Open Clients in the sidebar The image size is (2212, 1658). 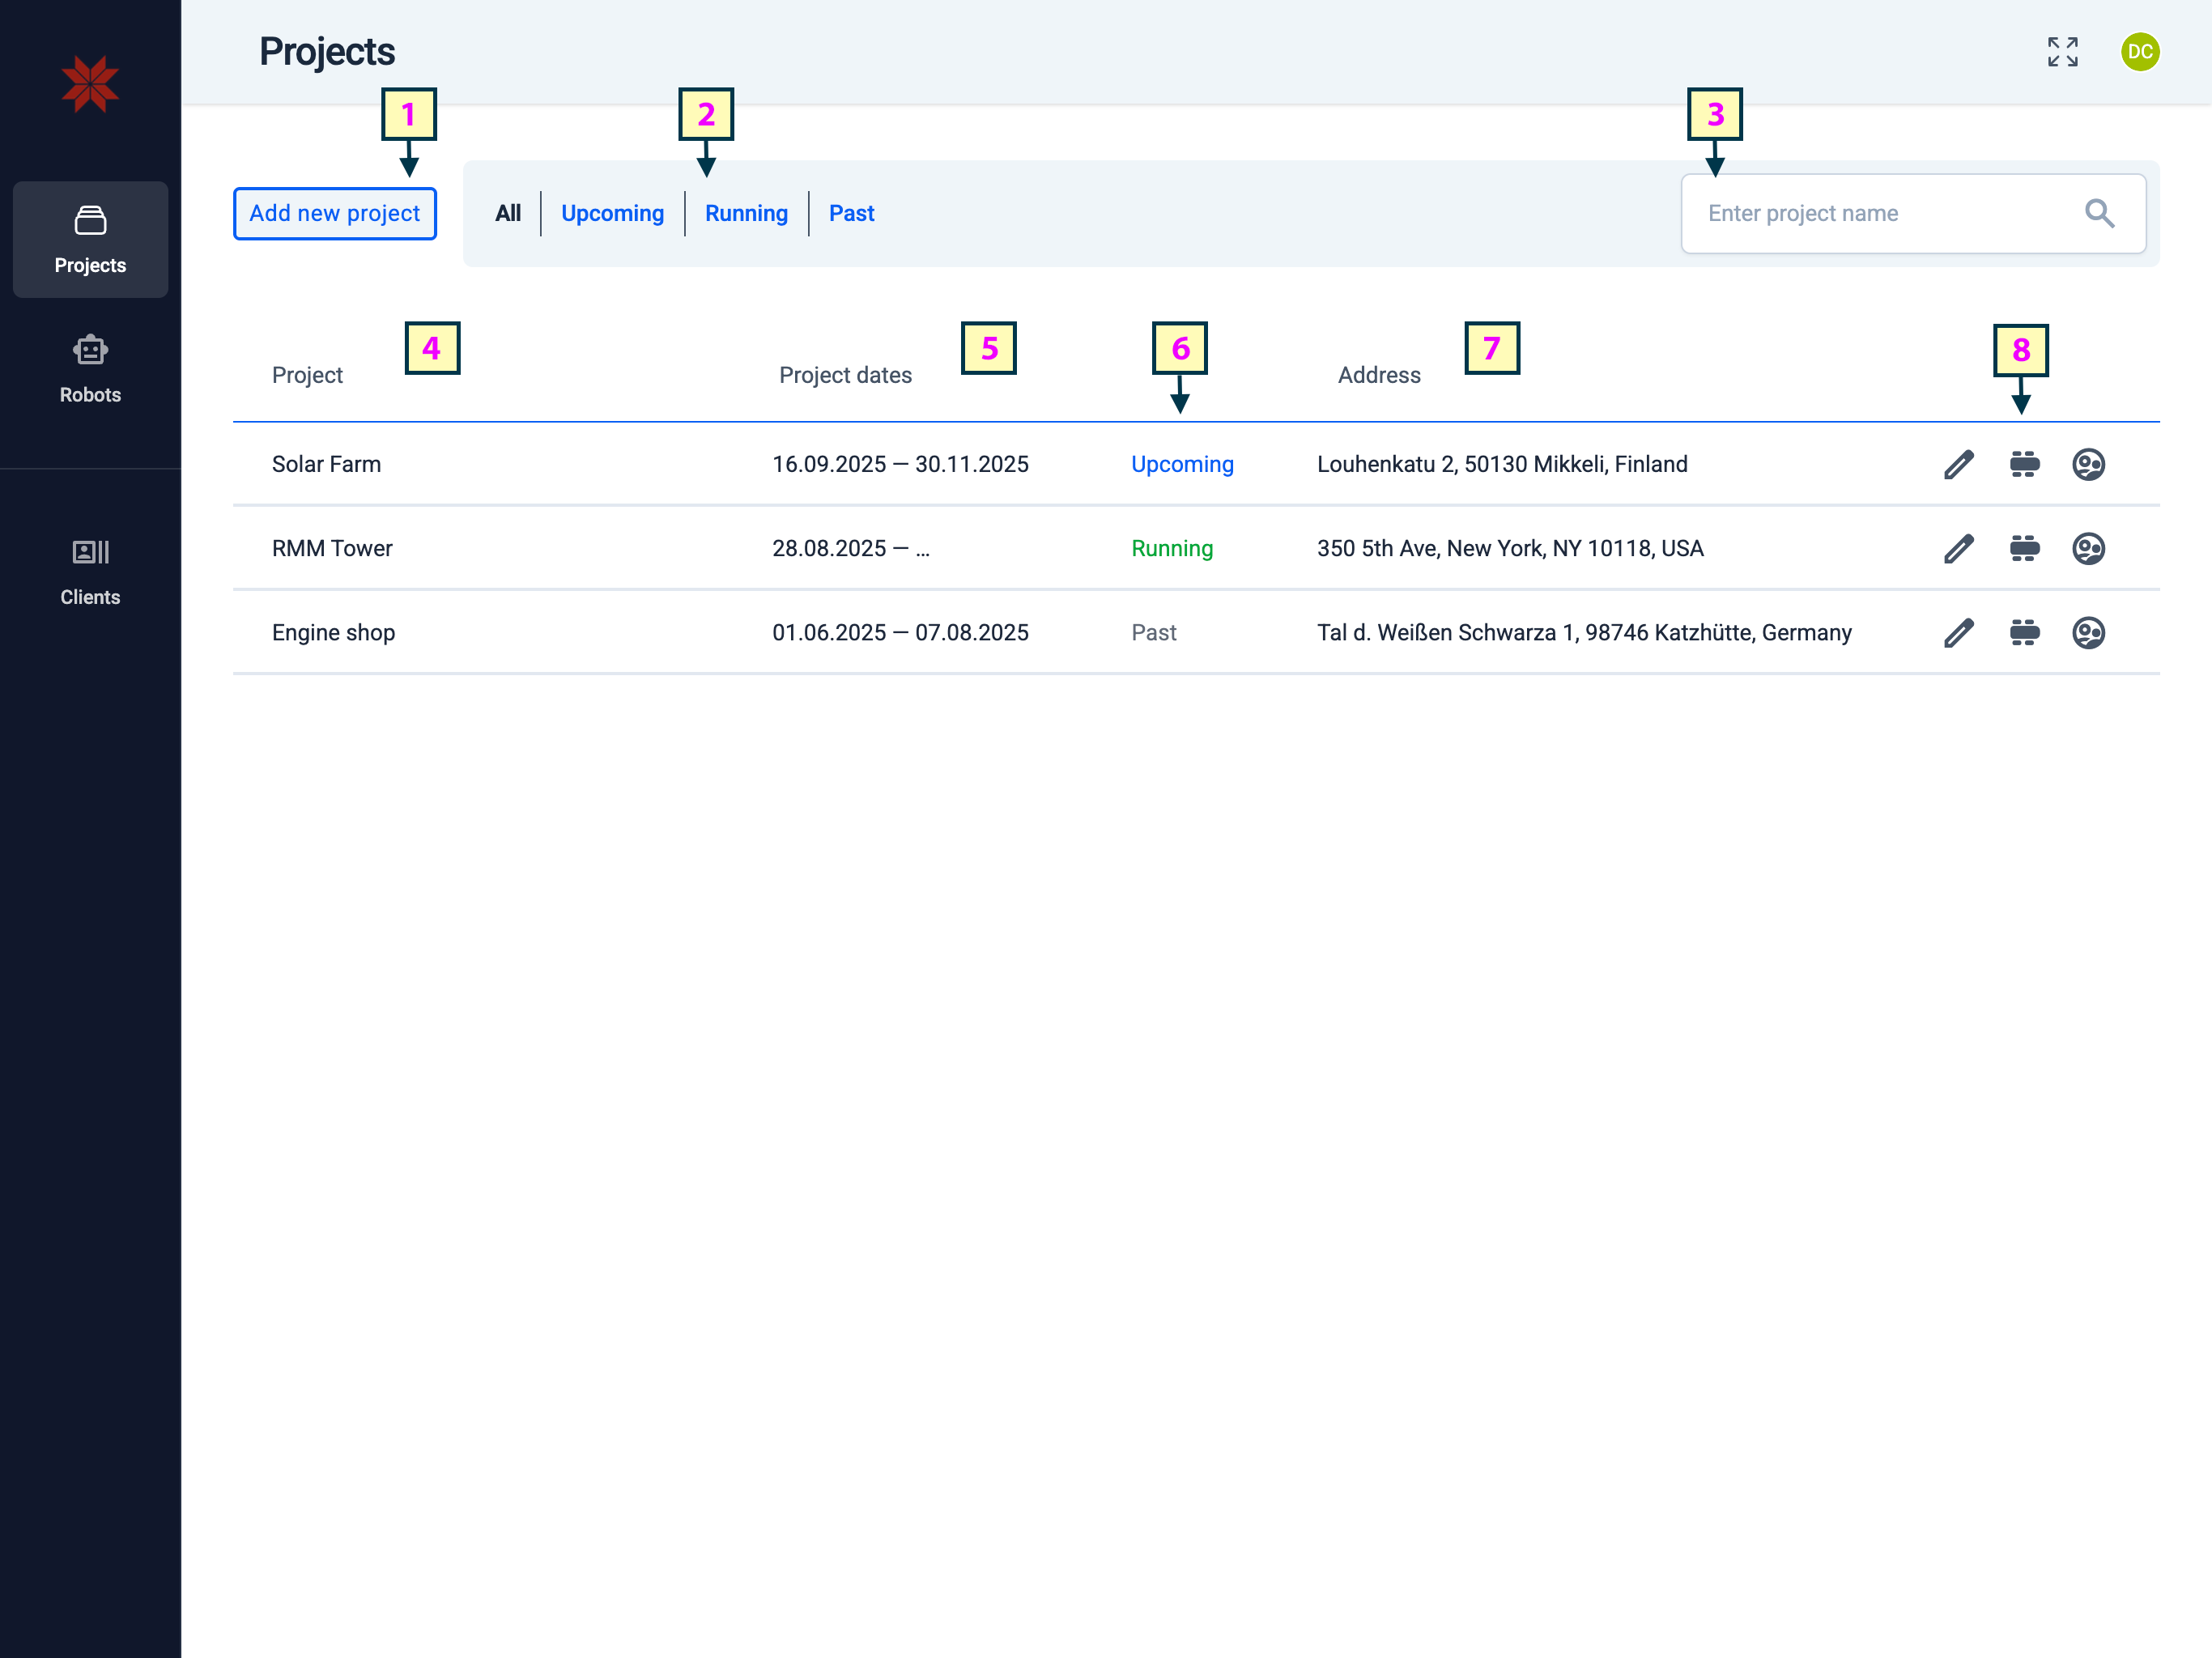90,571
